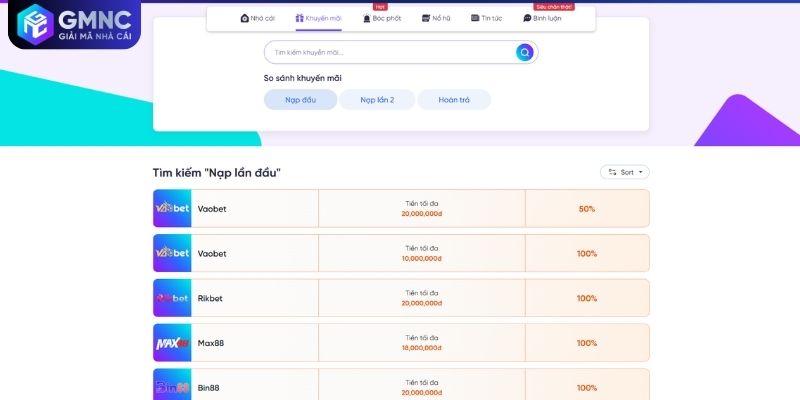Expand the Sort dropdown
This screenshot has height=400, width=800.
624,172
